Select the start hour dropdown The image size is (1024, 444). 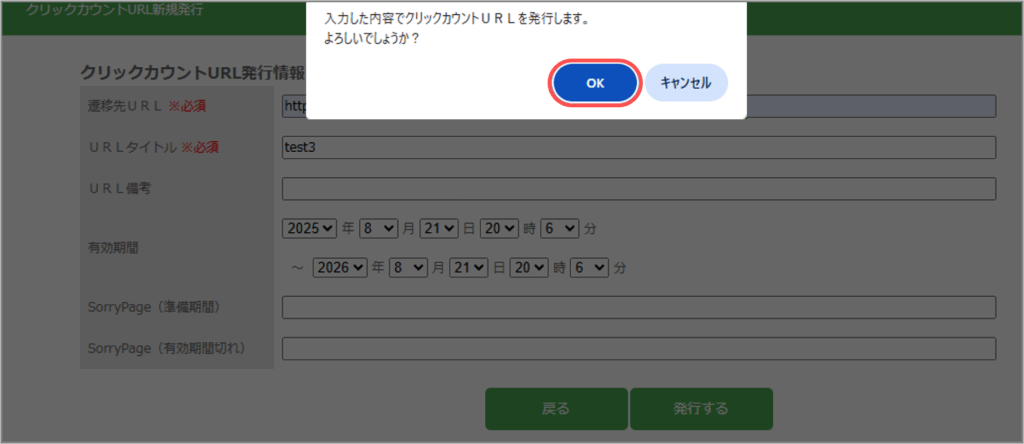click(x=500, y=228)
